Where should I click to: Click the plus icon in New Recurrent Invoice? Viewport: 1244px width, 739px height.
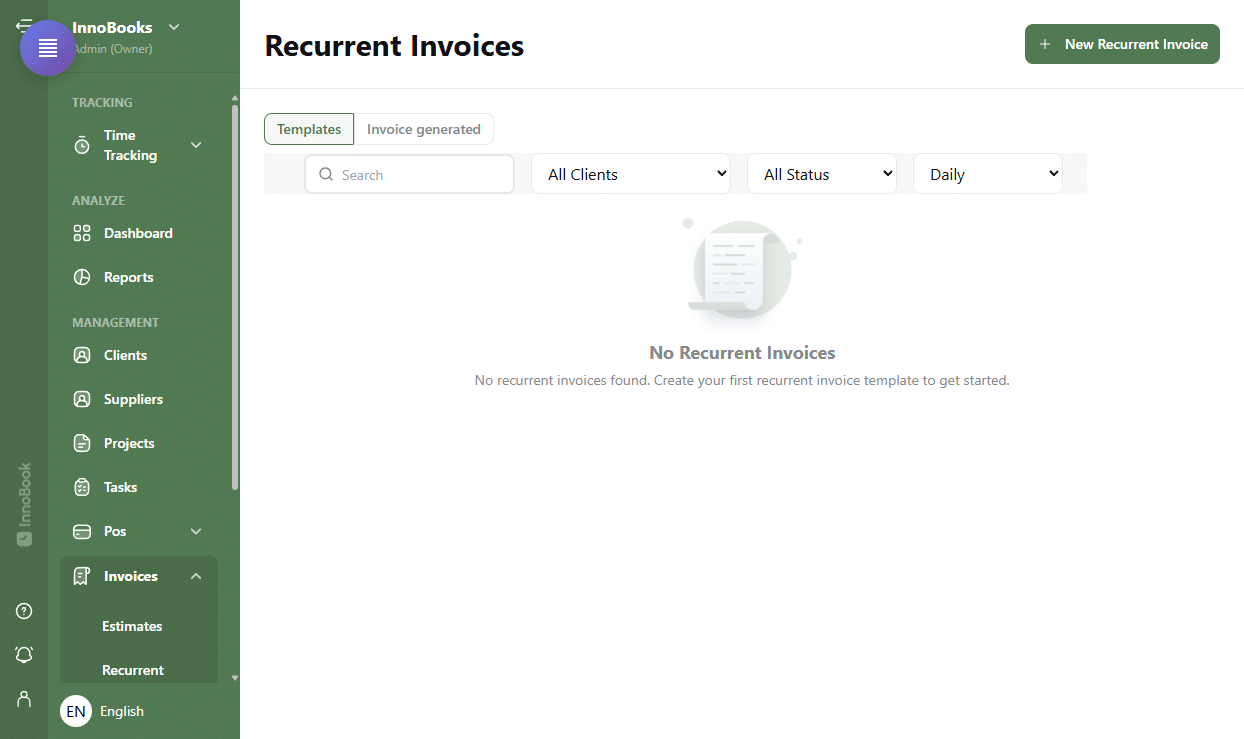pyautogui.click(x=1045, y=44)
